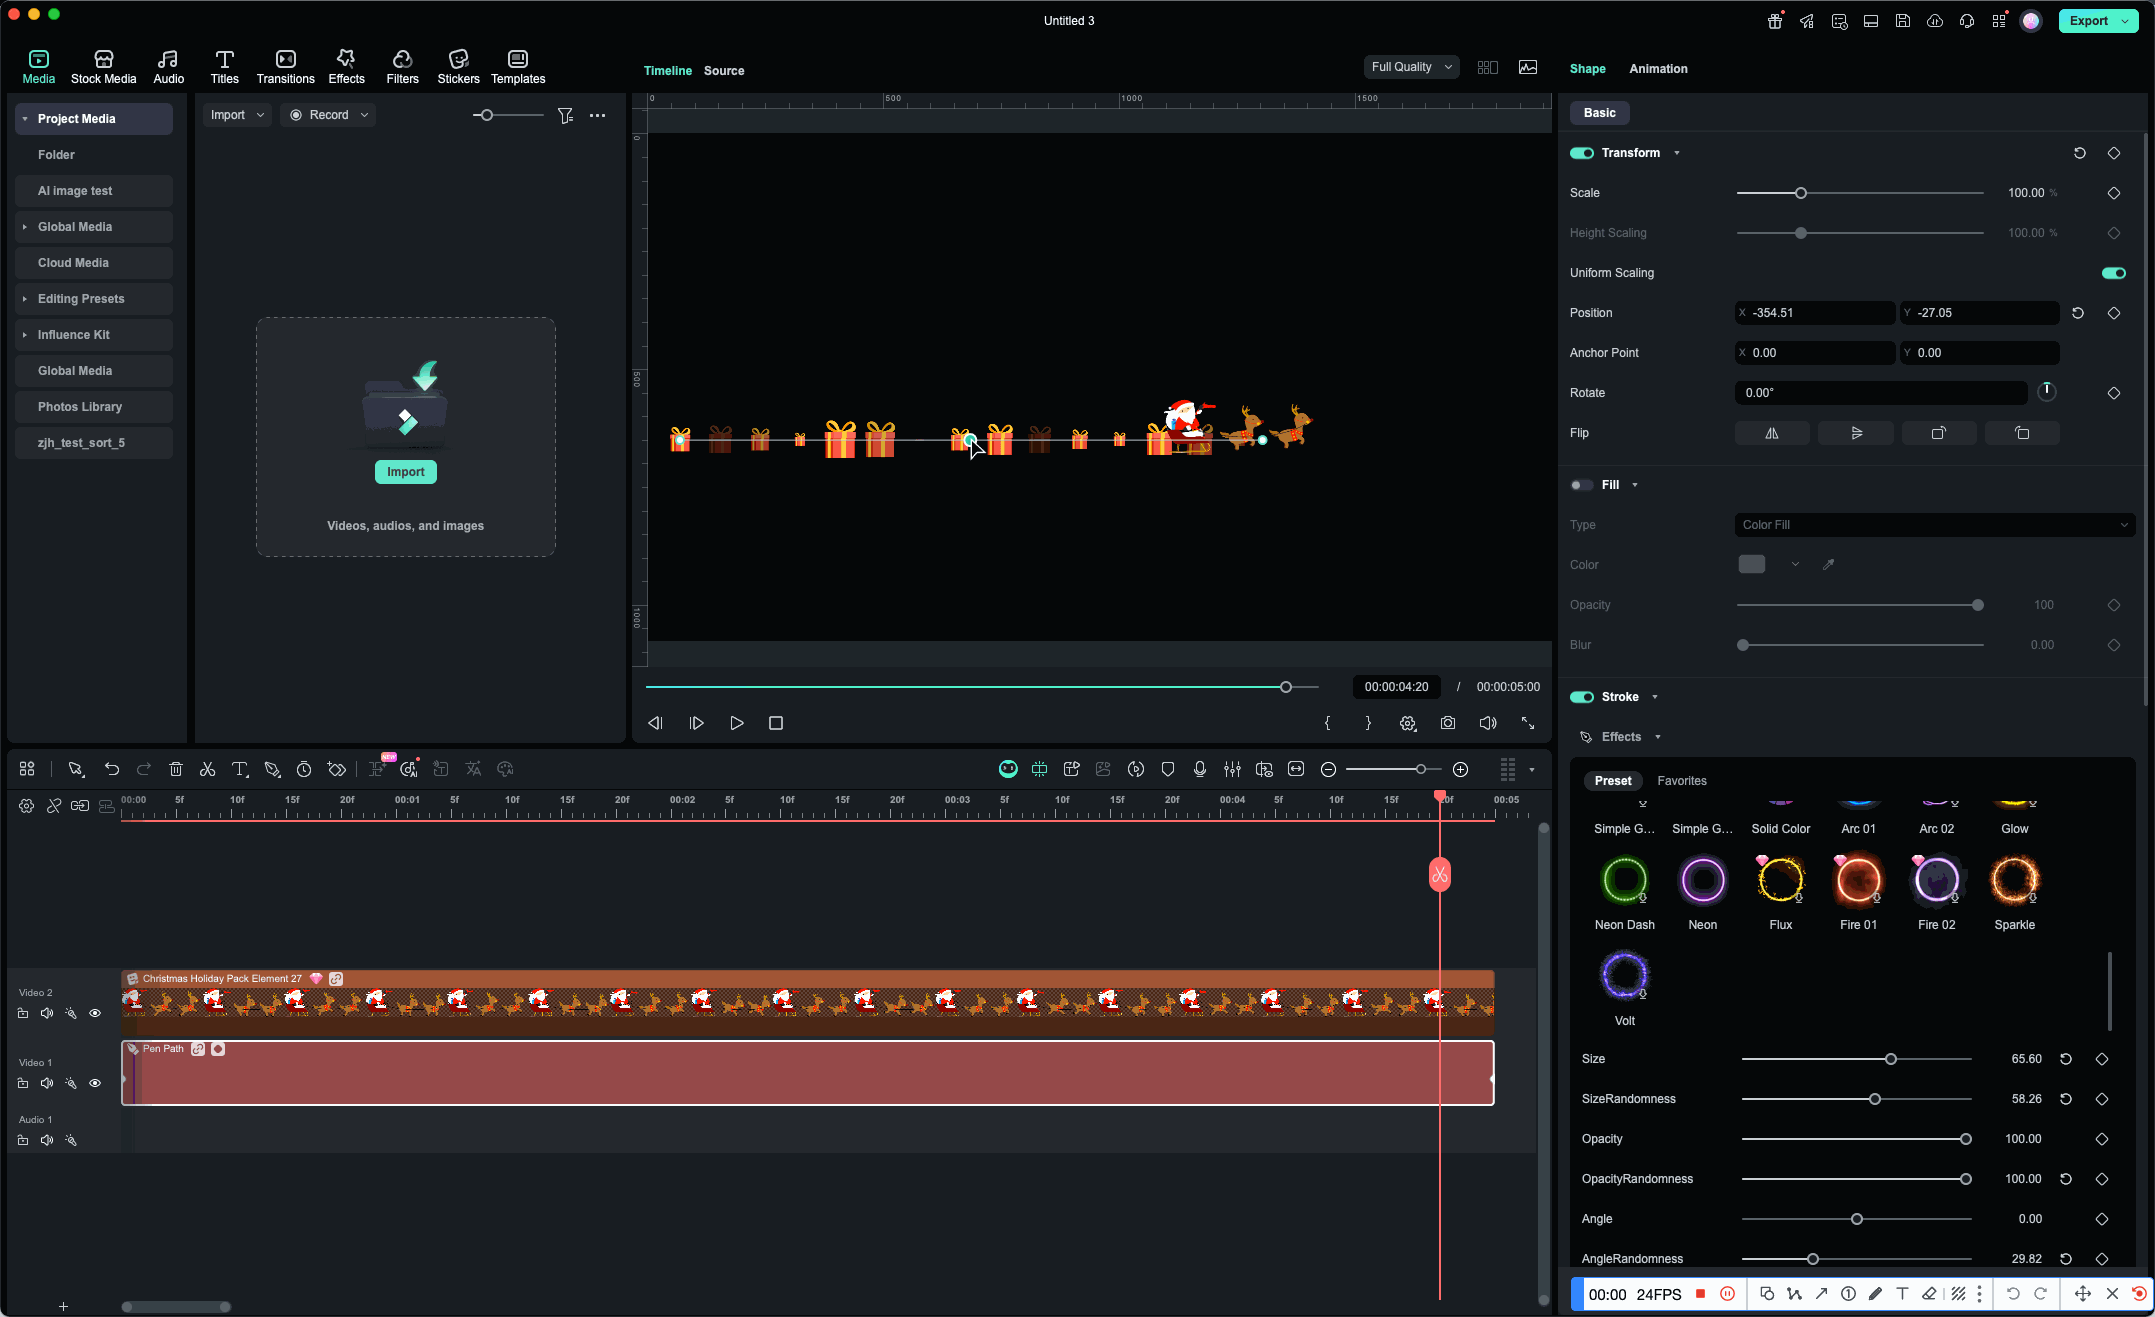Open the Full Quality dropdown above the preview
Screen dimensions: 2155x1317
click(1410, 67)
